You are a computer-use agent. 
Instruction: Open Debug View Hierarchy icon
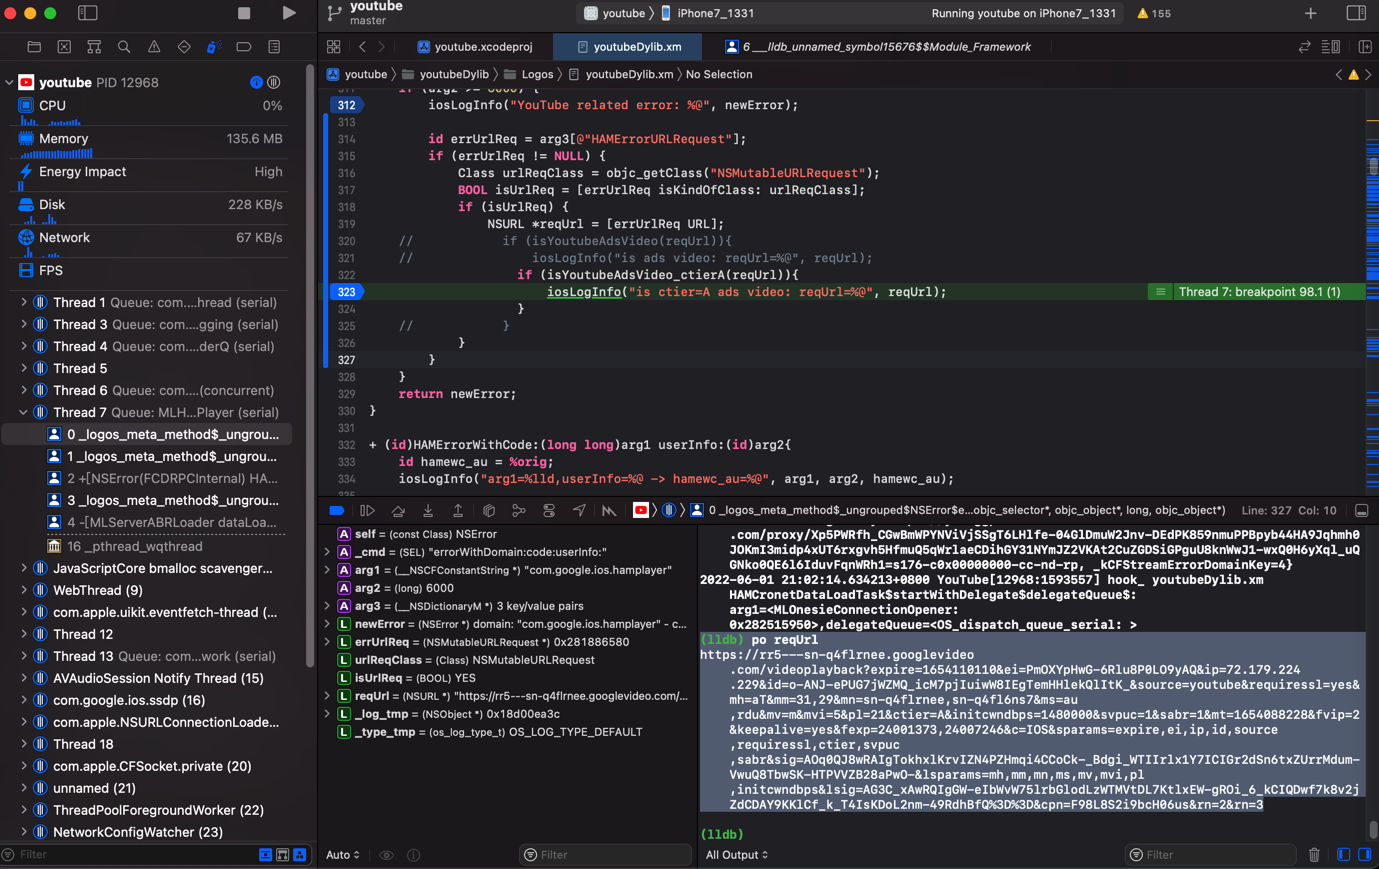pos(489,511)
